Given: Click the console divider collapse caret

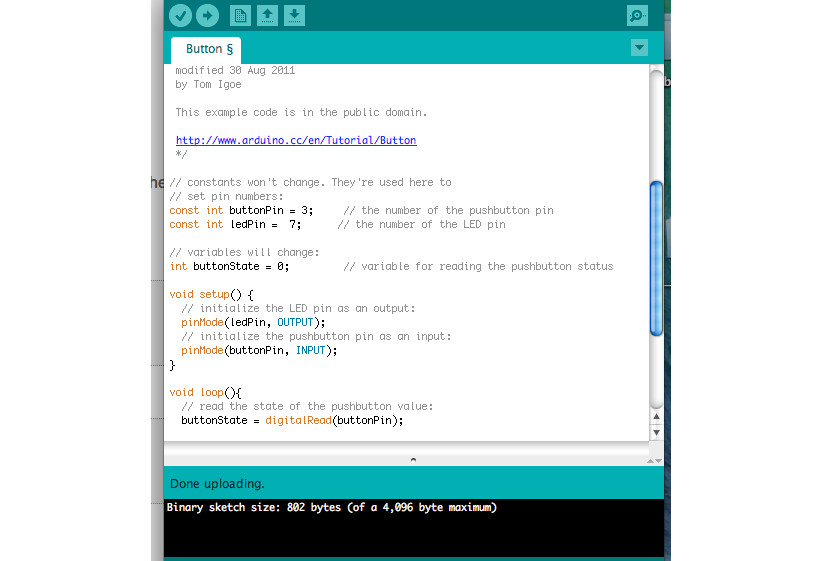Looking at the screenshot, I should click(x=413, y=460).
